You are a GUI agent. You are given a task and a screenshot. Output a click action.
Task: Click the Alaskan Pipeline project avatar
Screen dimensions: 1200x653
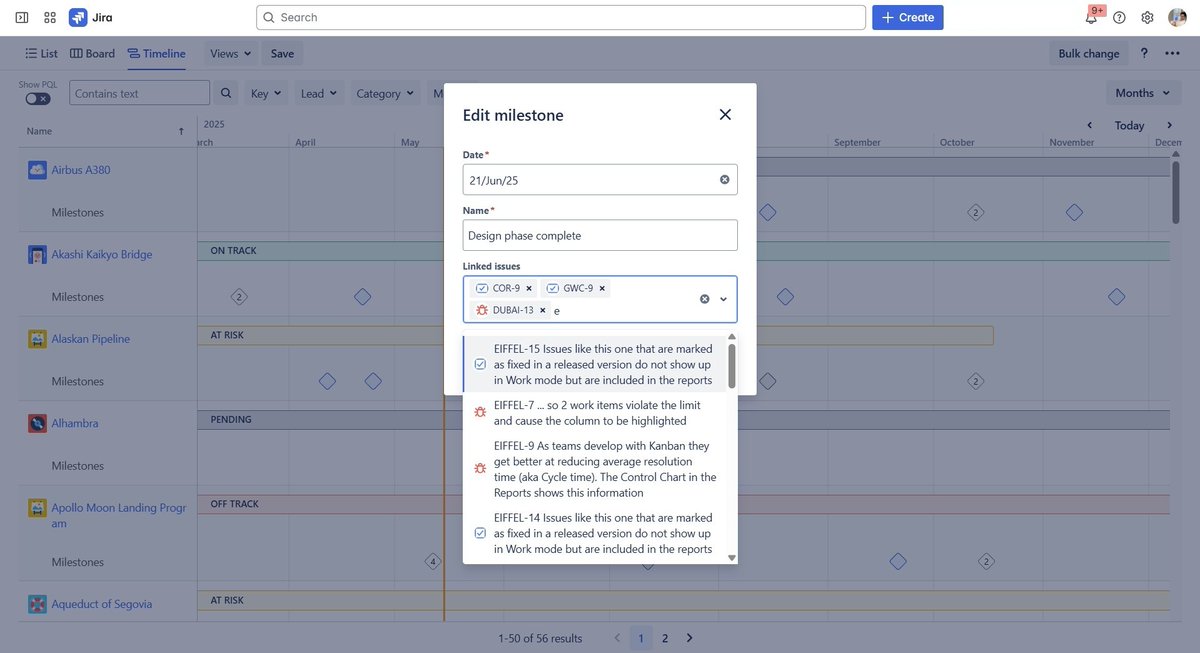[37, 339]
